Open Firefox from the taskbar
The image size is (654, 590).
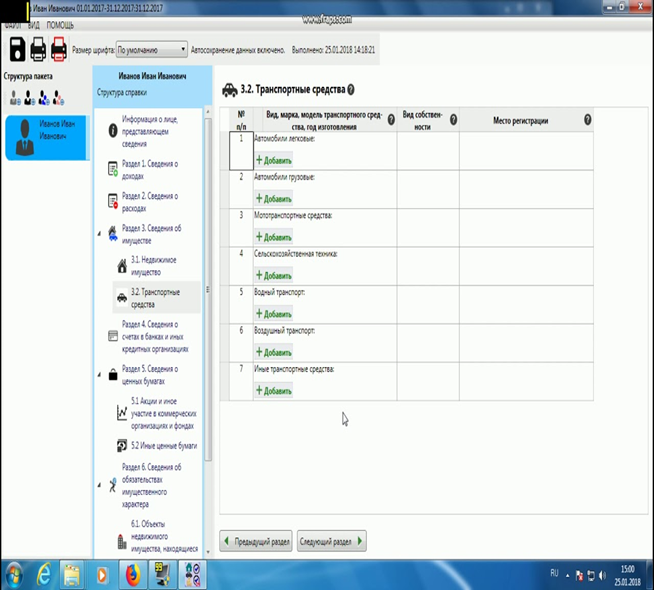pos(132,575)
